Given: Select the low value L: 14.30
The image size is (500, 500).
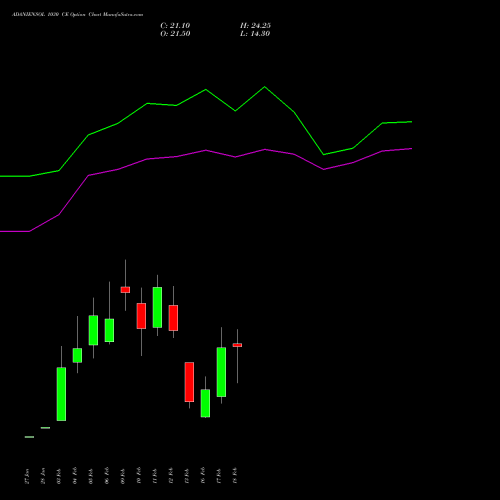Looking at the screenshot, I should [x=255, y=34].
